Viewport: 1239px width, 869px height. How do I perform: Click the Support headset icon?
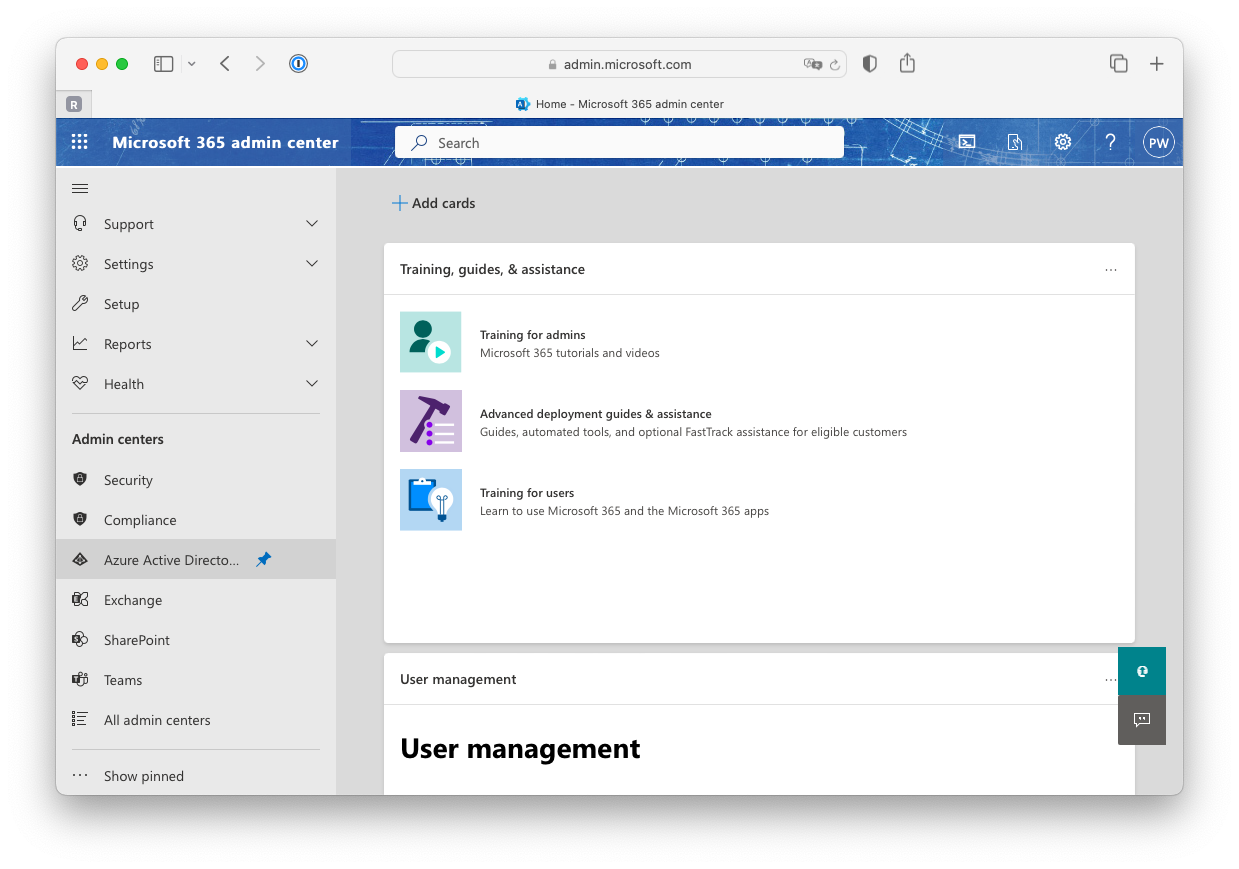click(80, 224)
